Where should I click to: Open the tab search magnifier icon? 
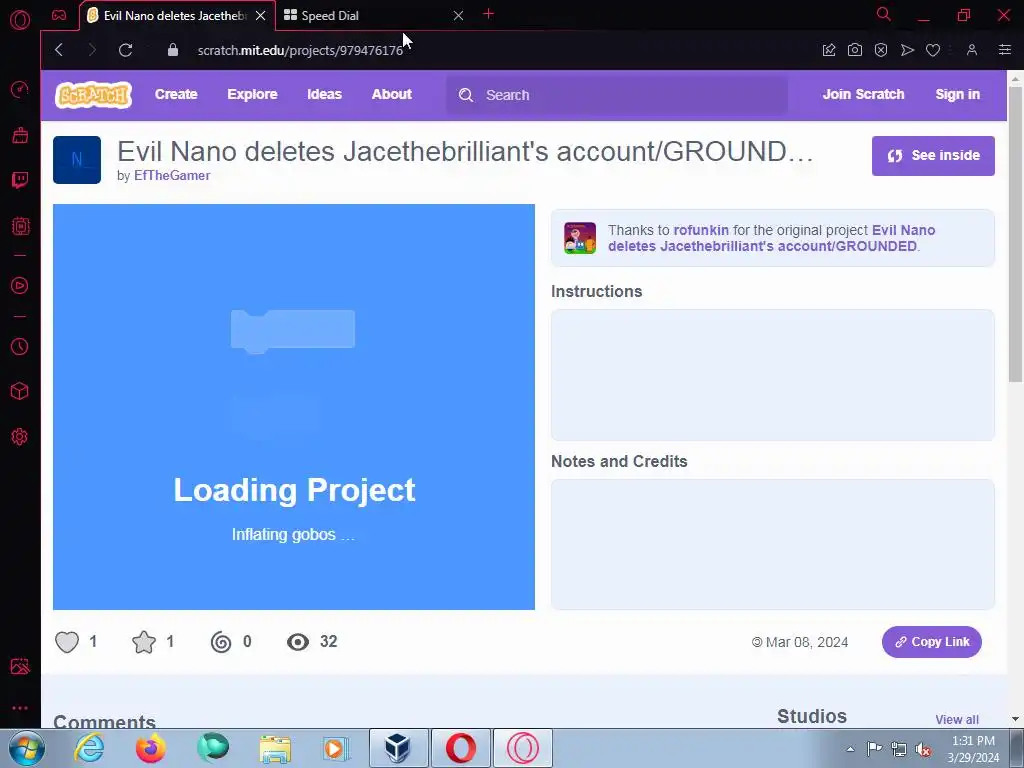tap(883, 14)
